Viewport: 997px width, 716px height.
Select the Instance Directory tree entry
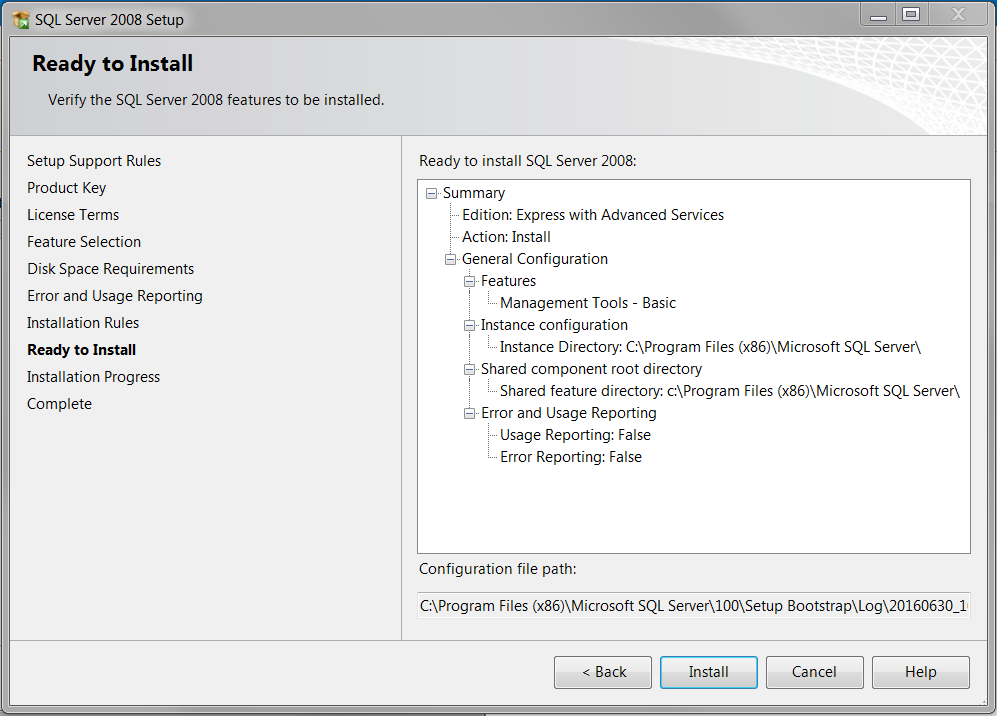pos(709,347)
